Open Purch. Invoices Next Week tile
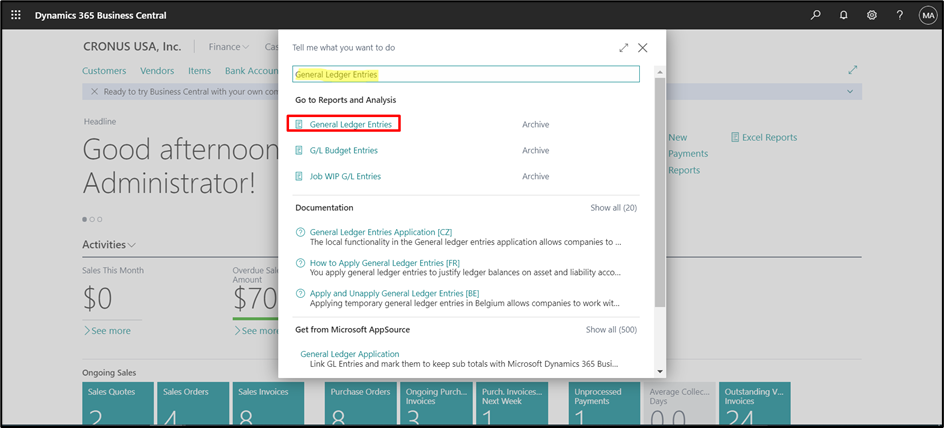The image size is (944, 428). click(512, 405)
